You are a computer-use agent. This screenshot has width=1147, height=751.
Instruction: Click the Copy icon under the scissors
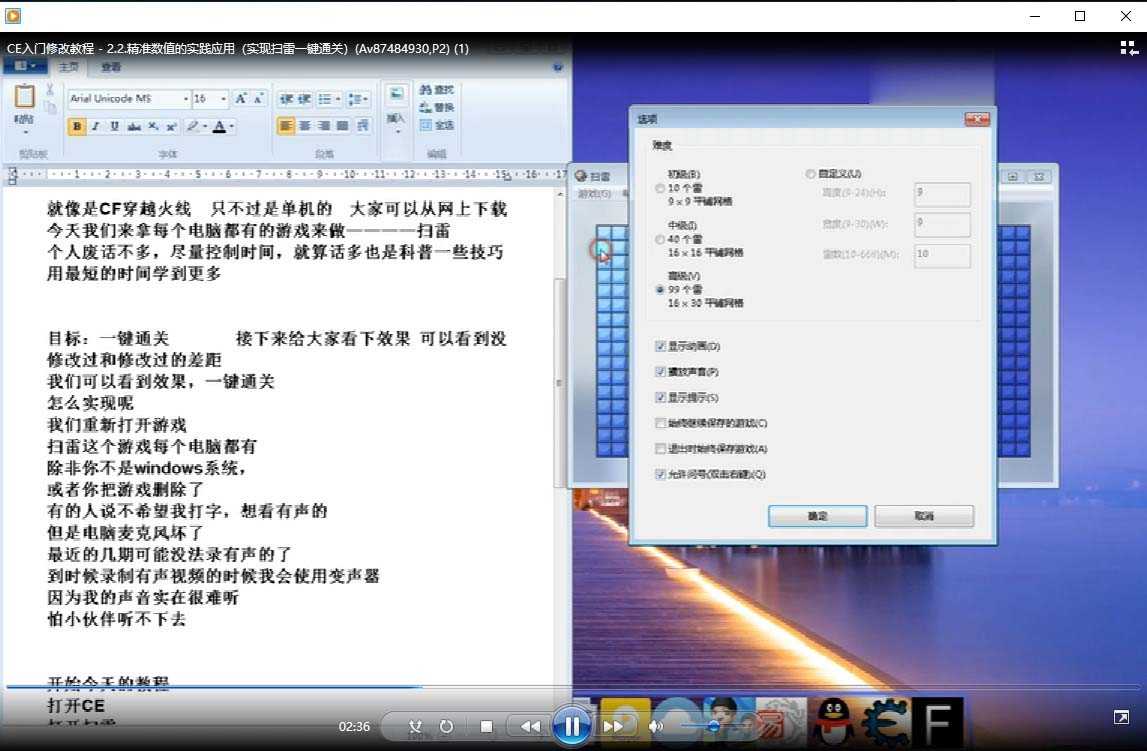[x=50, y=107]
